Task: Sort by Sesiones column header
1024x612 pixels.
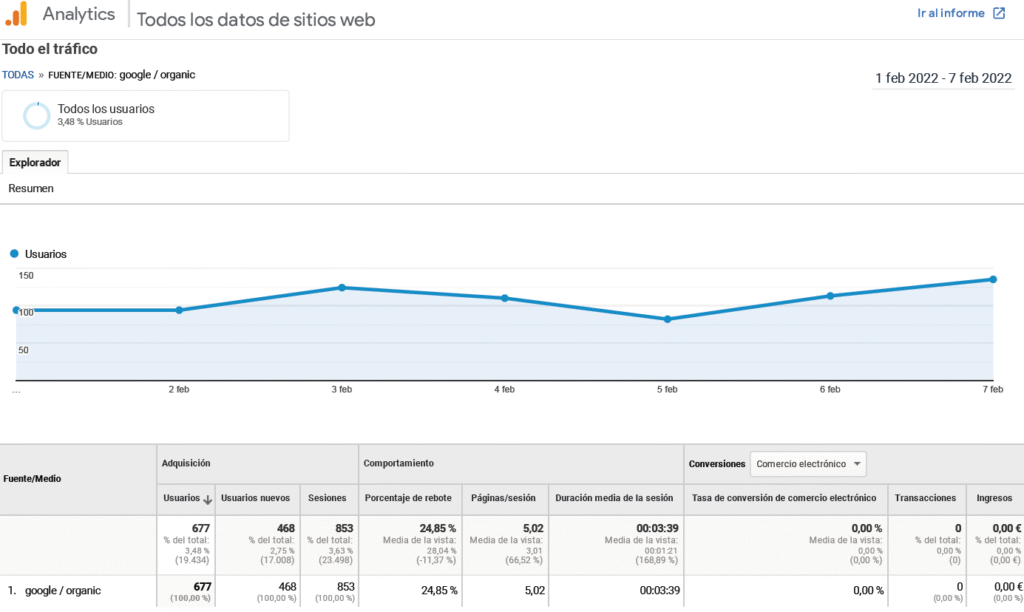Action: (x=327, y=498)
